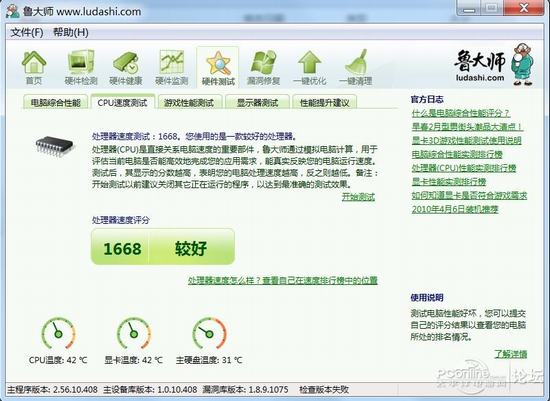Viewport: 550px width, 401px height.
Task: Close the 鲁大师 window
Action: pos(524,8)
